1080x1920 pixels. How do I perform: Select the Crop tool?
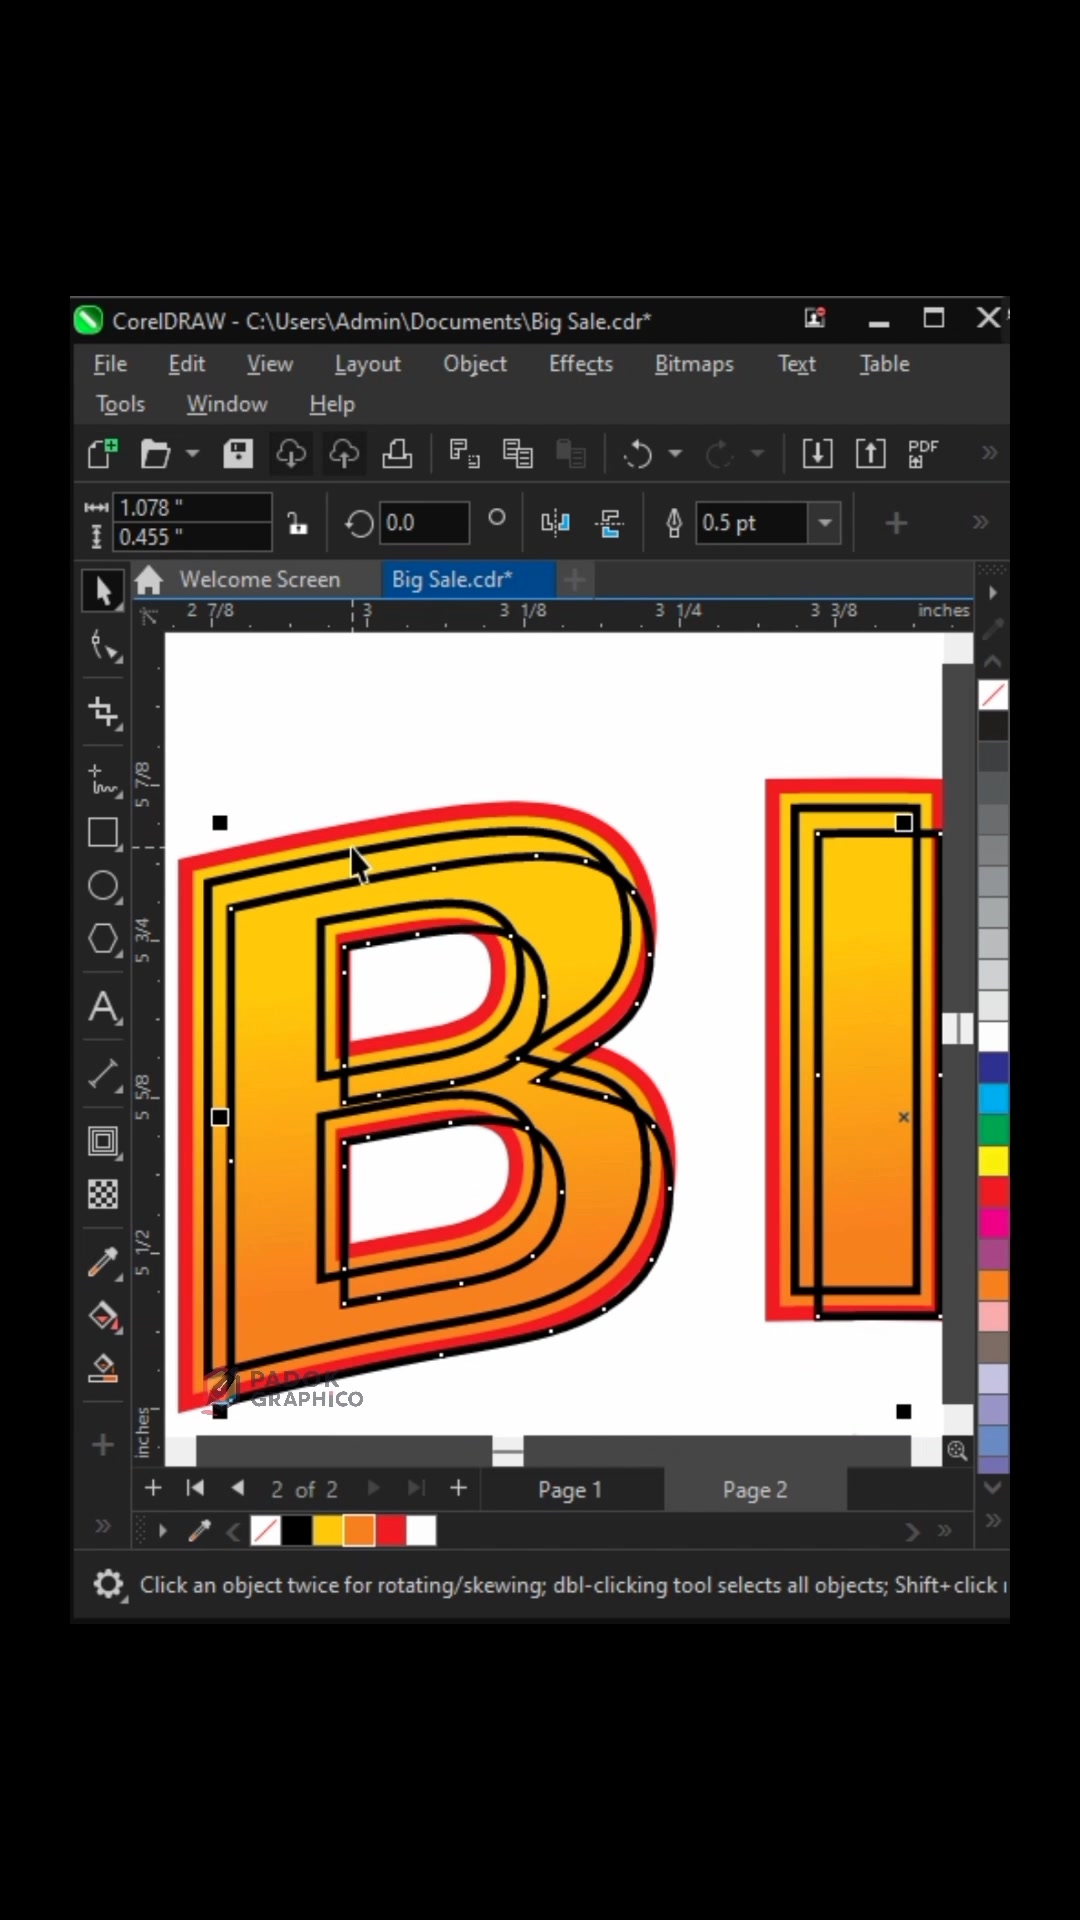[104, 712]
